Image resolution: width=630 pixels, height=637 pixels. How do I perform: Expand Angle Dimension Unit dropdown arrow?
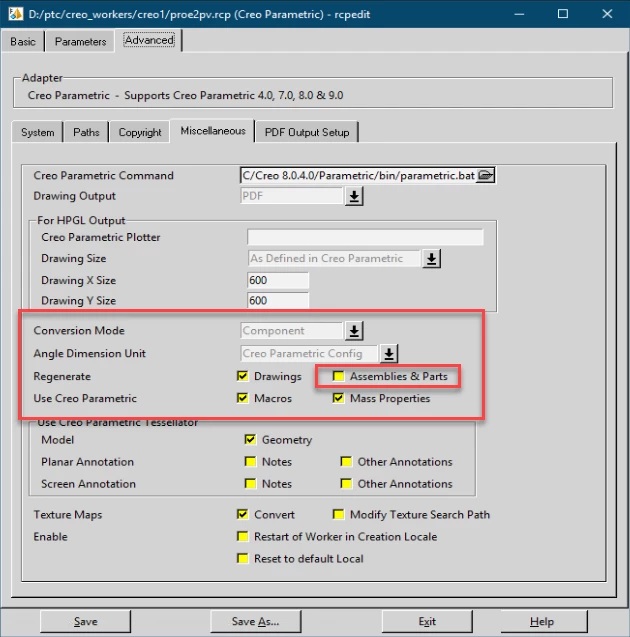[x=389, y=354]
